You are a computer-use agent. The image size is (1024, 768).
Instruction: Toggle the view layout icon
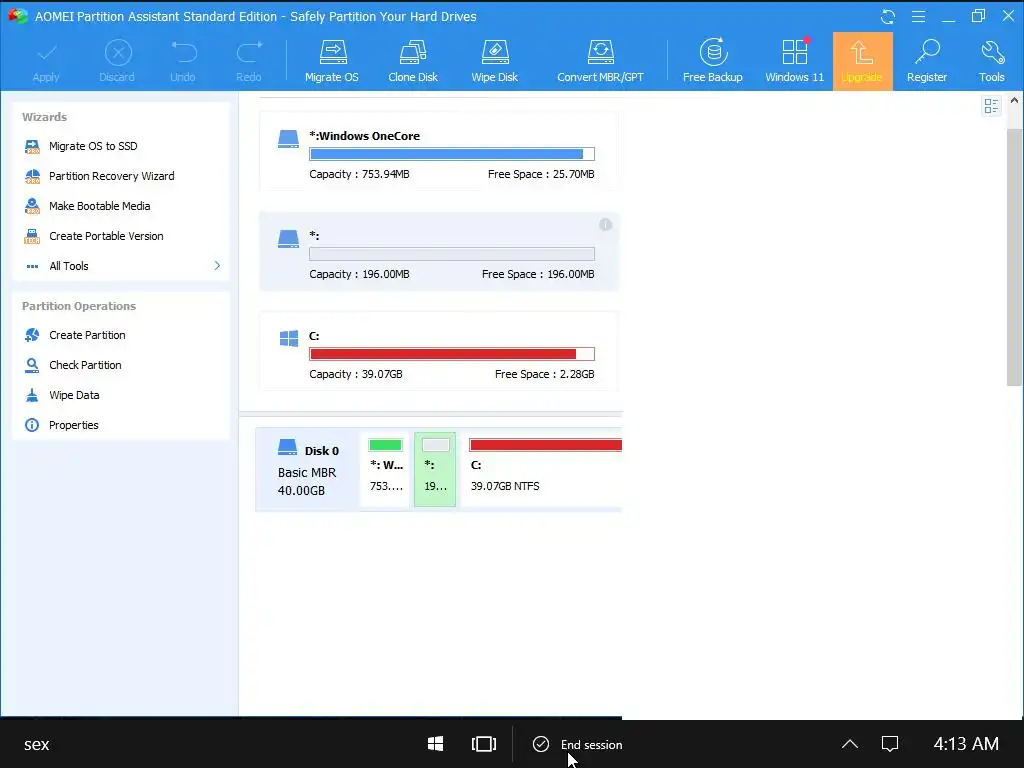tap(991, 106)
